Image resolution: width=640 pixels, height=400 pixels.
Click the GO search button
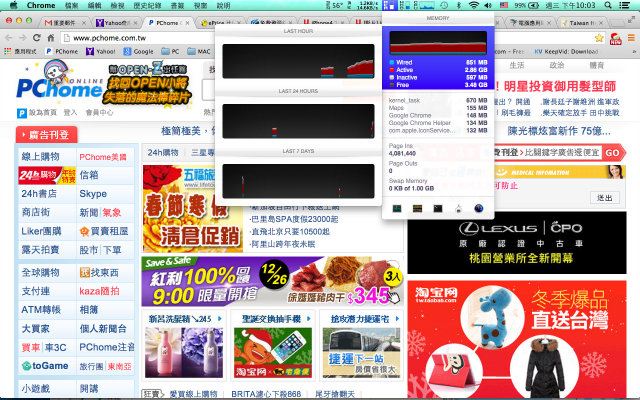coord(613,153)
